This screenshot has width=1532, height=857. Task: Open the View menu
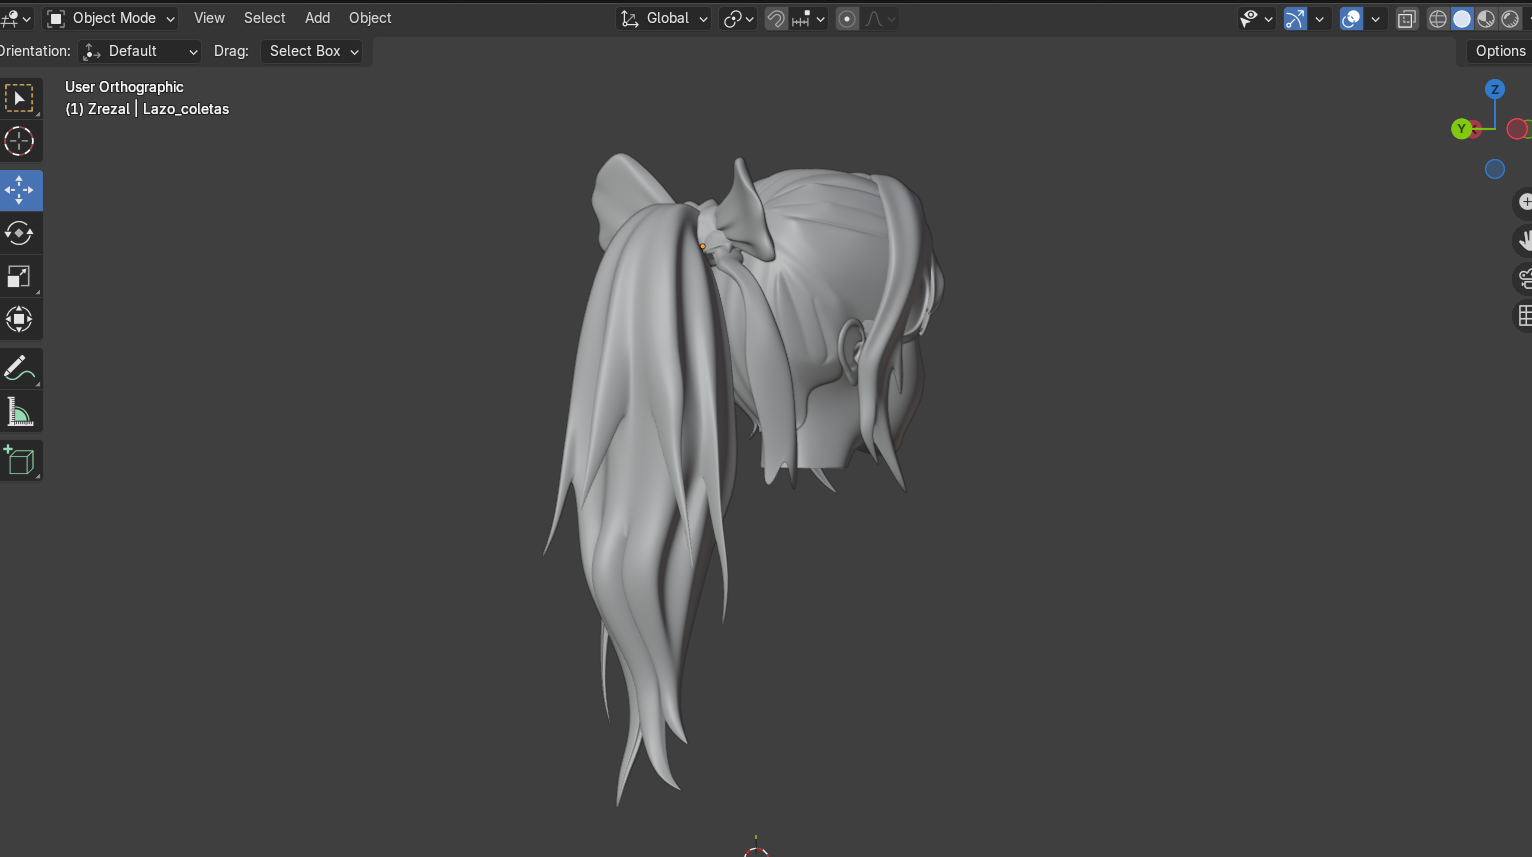(209, 18)
